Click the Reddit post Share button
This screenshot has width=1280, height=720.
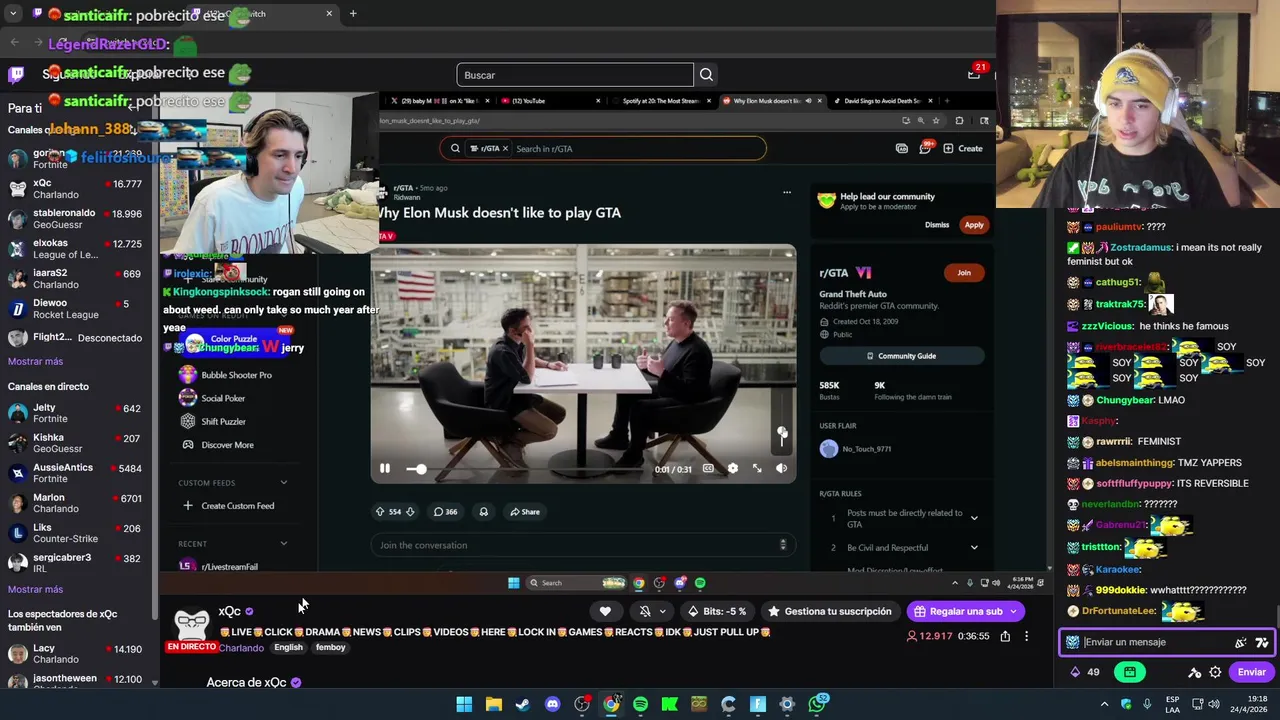pos(525,512)
